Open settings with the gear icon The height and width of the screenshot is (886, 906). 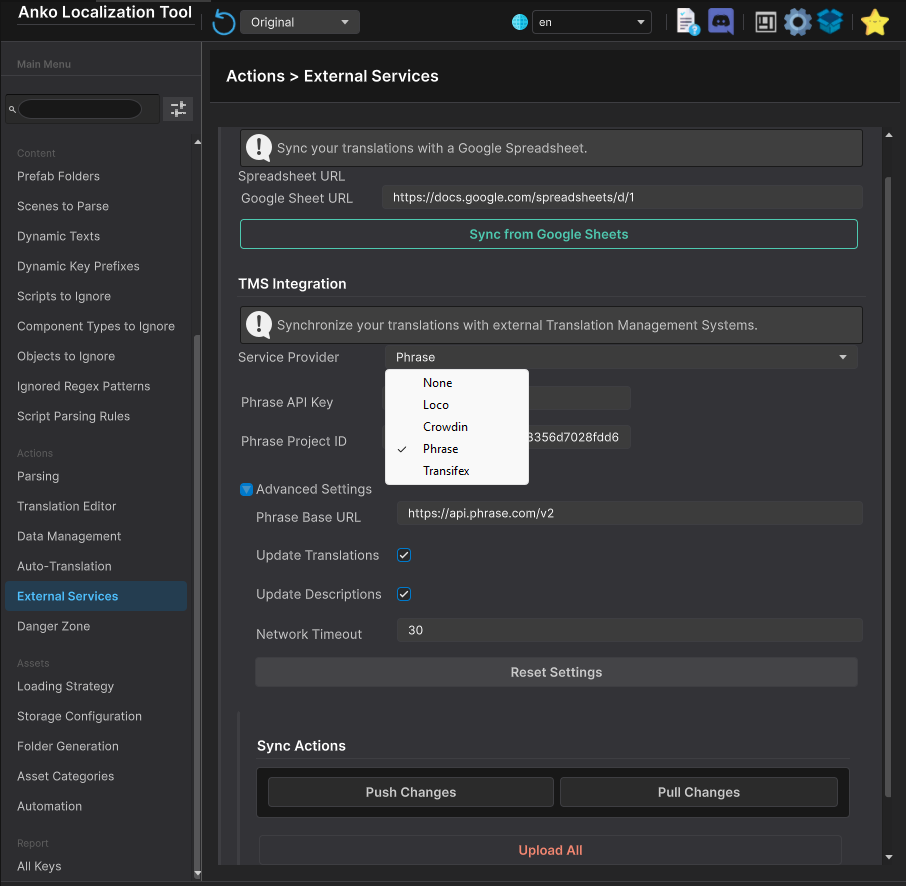coord(797,22)
